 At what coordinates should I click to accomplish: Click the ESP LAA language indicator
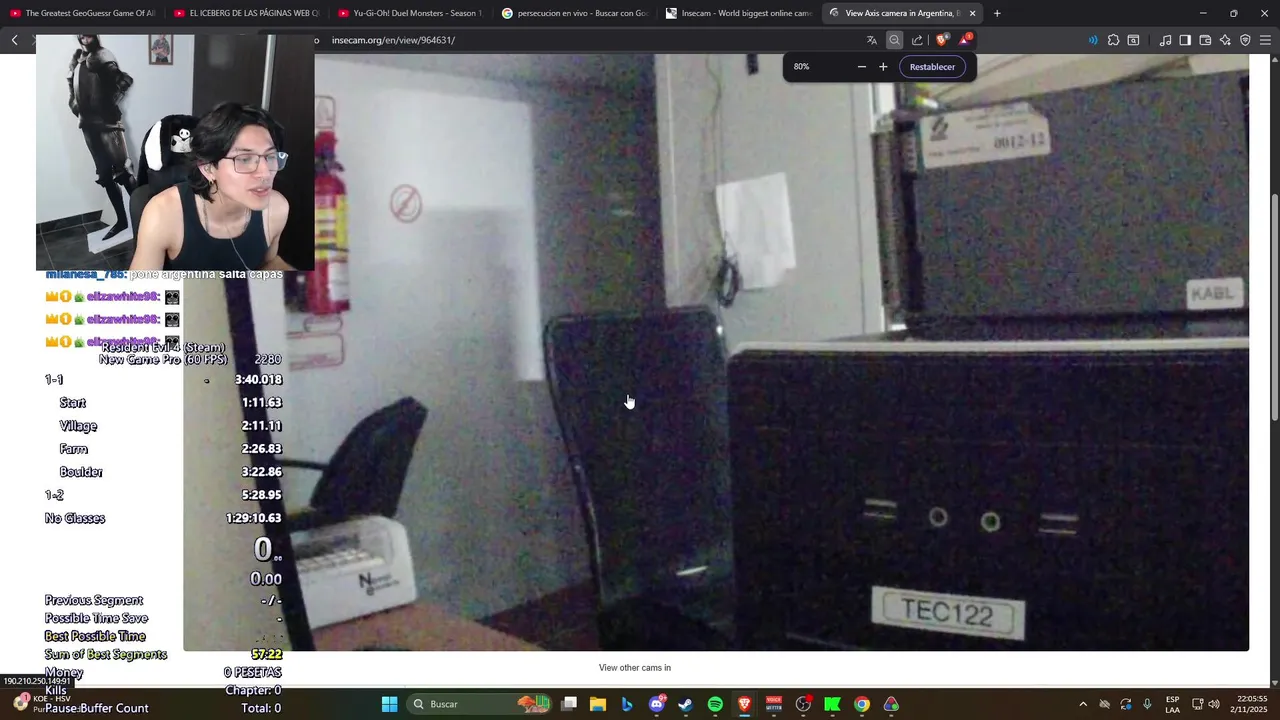(1172, 704)
